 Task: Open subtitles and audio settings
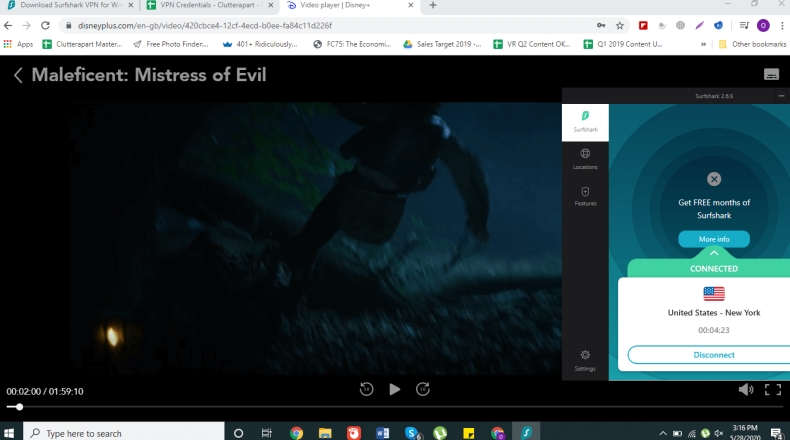[x=771, y=74]
